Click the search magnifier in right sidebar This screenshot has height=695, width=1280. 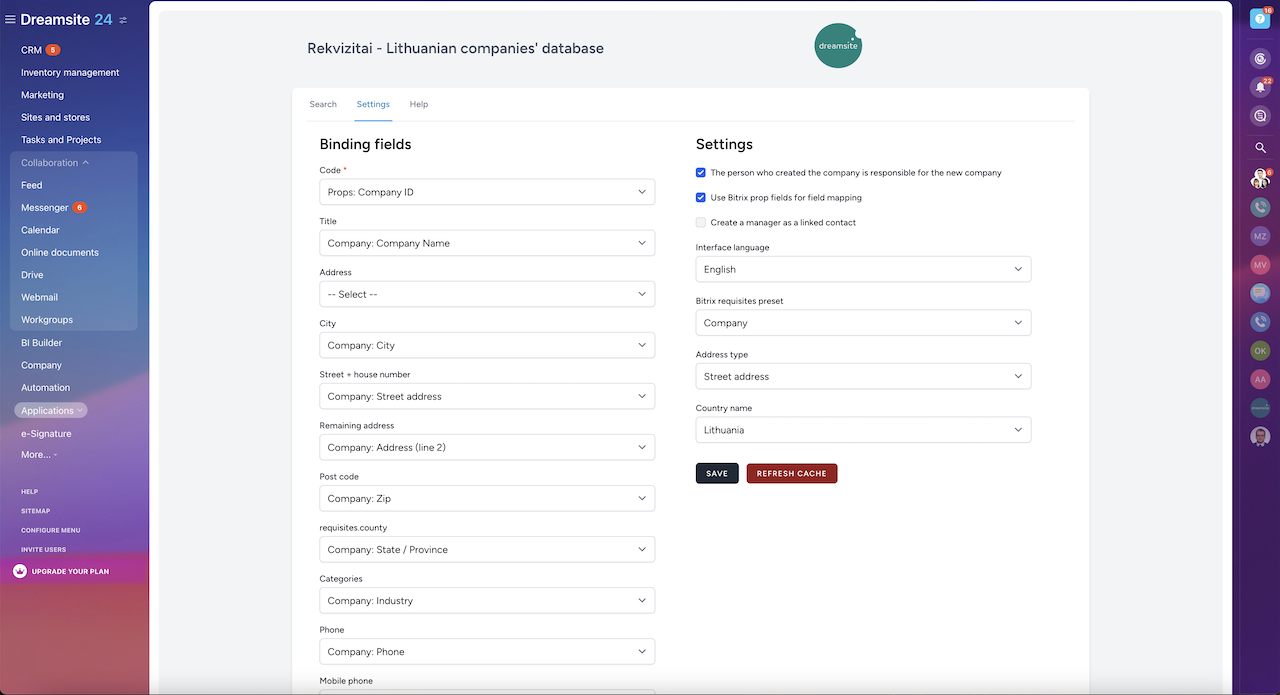point(1260,148)
